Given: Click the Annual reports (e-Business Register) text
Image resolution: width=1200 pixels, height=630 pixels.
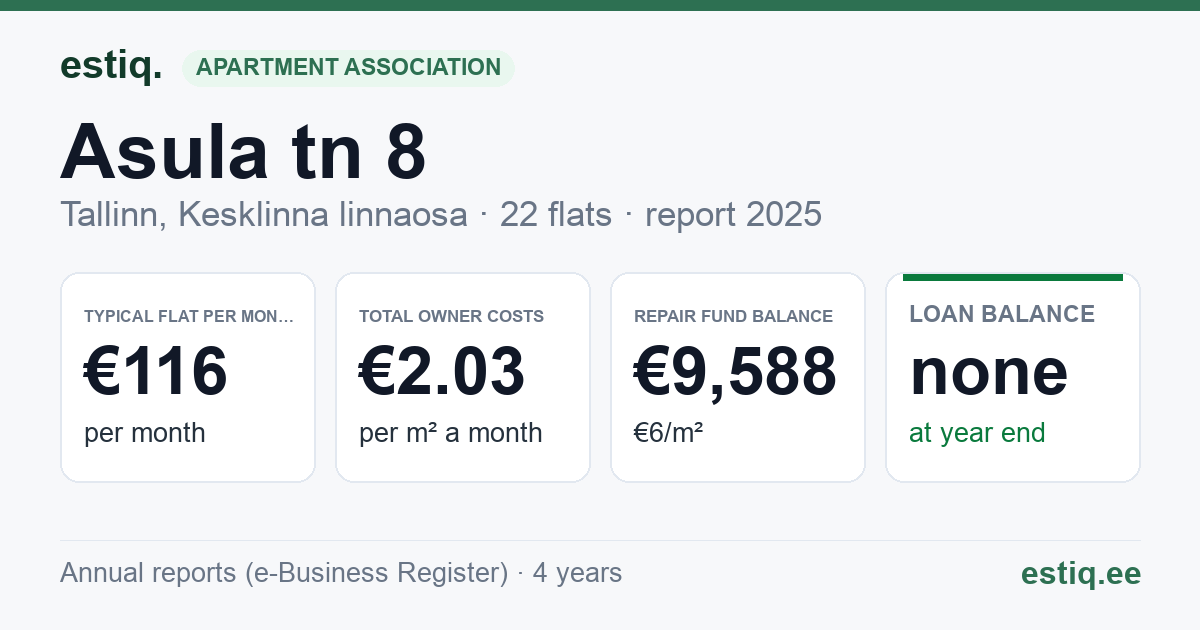Looking at the screenshot, I should click(284, 573).
